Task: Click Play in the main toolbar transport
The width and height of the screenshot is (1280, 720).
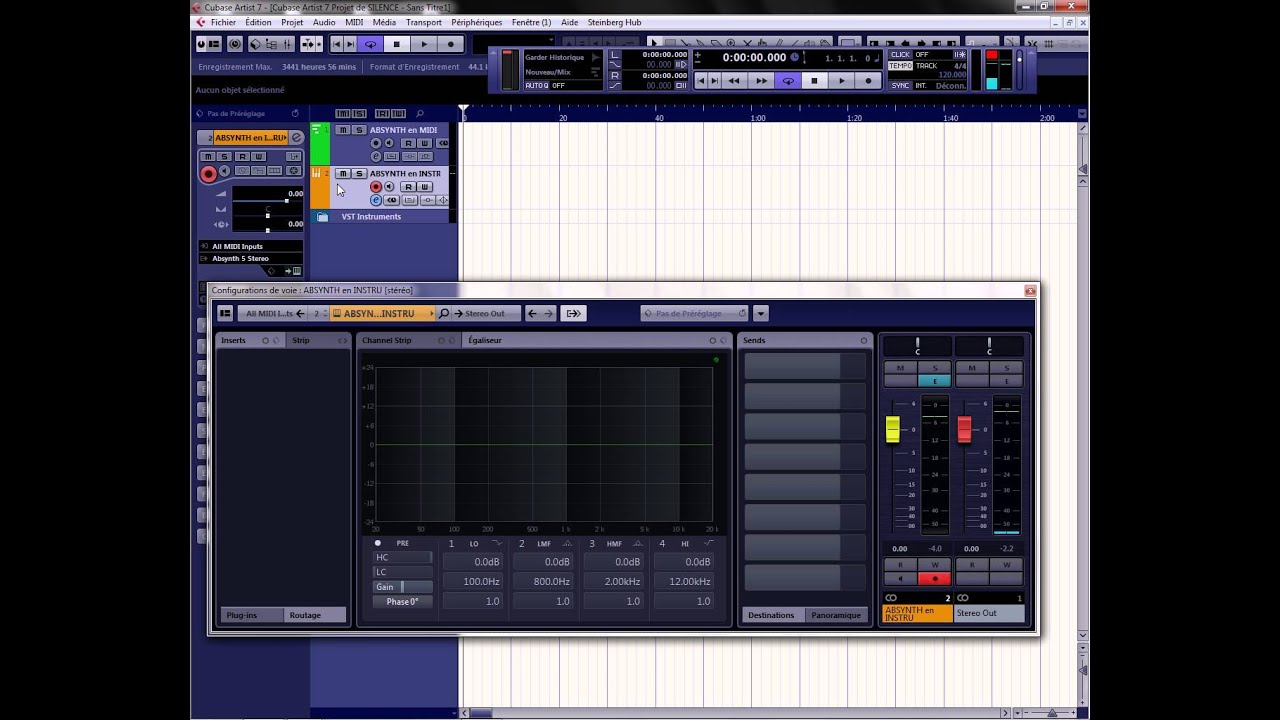Action: (424, 44)
